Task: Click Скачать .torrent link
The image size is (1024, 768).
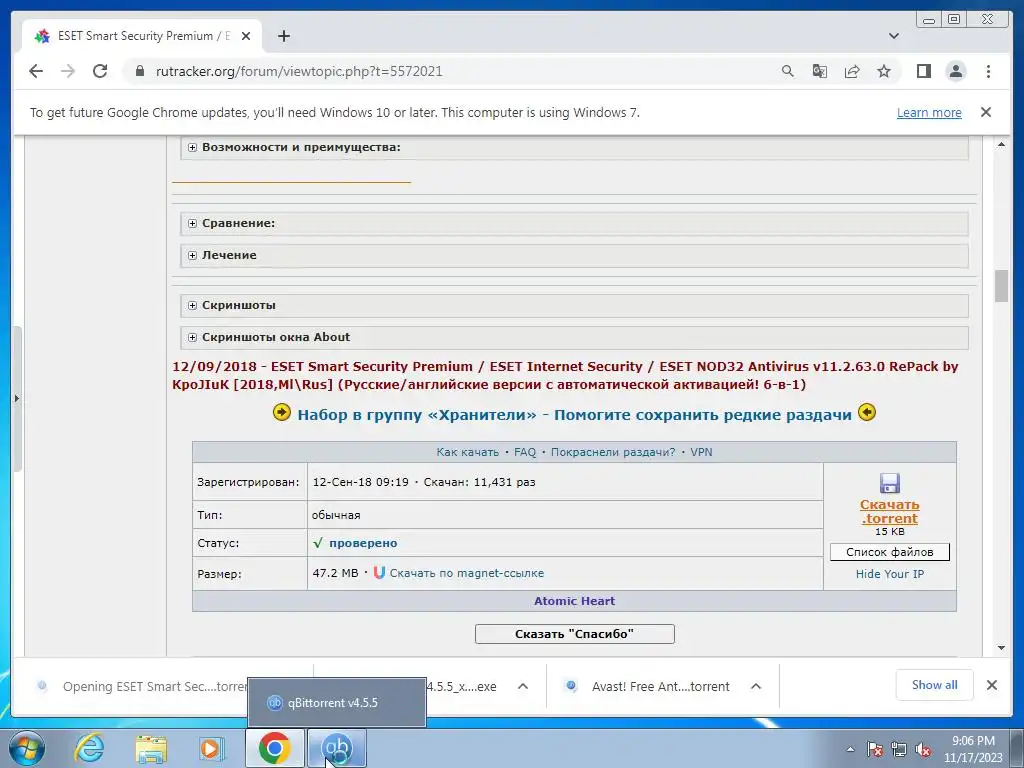Action: click(x=889, y=511)
